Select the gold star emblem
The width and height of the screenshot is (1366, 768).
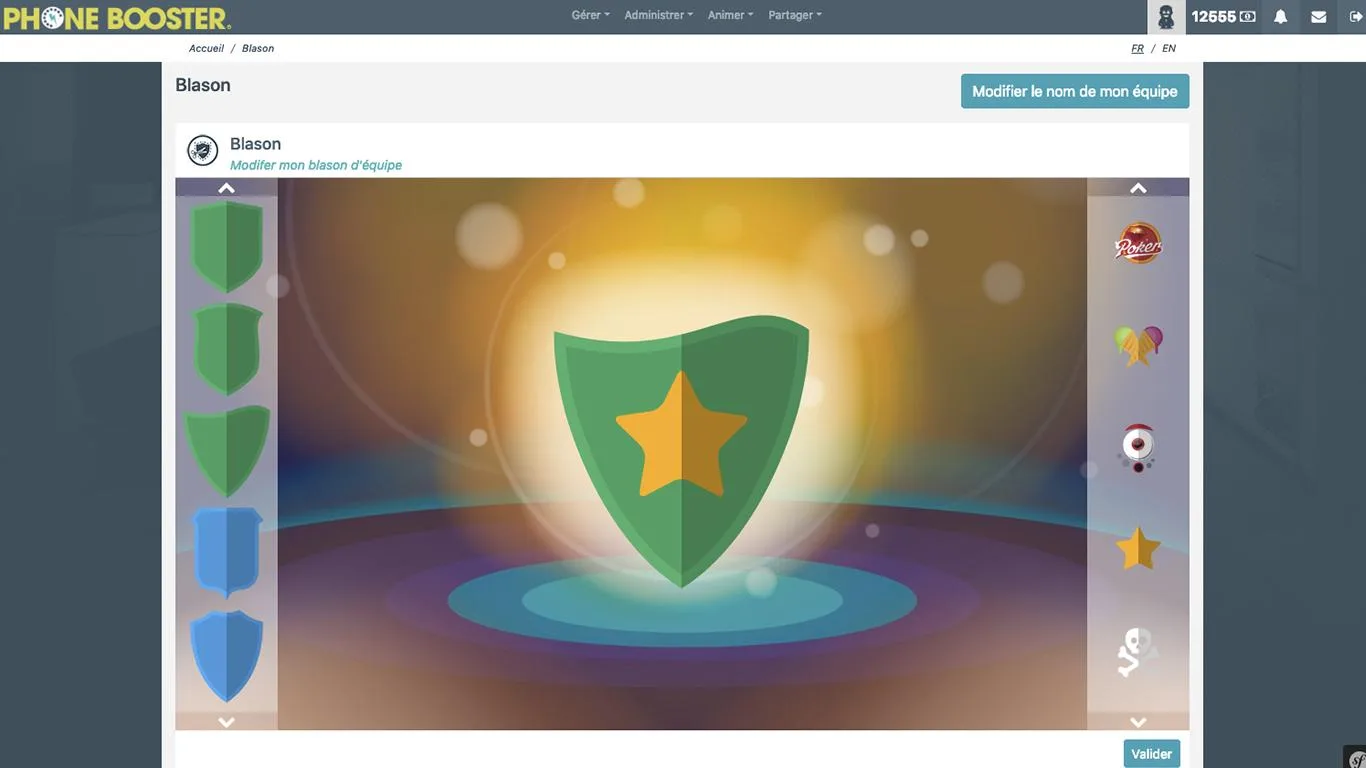point(1138,549)
